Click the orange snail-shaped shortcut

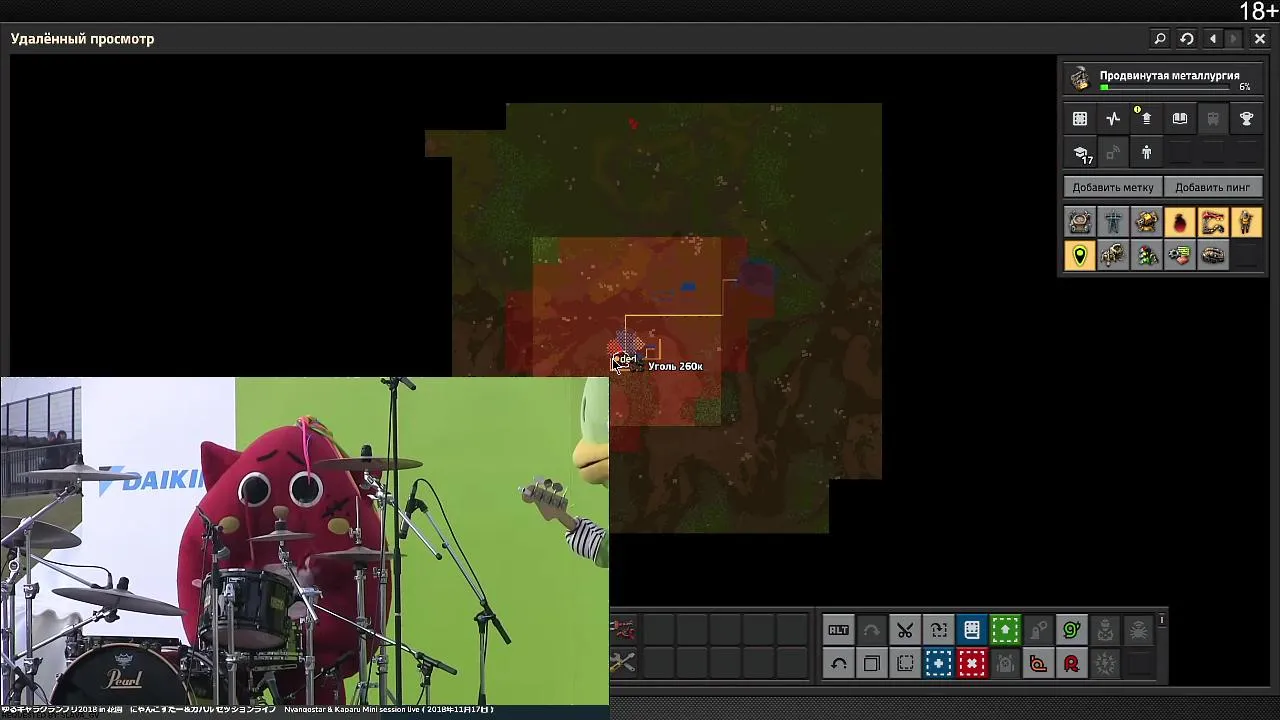(x=1038, y=663)
